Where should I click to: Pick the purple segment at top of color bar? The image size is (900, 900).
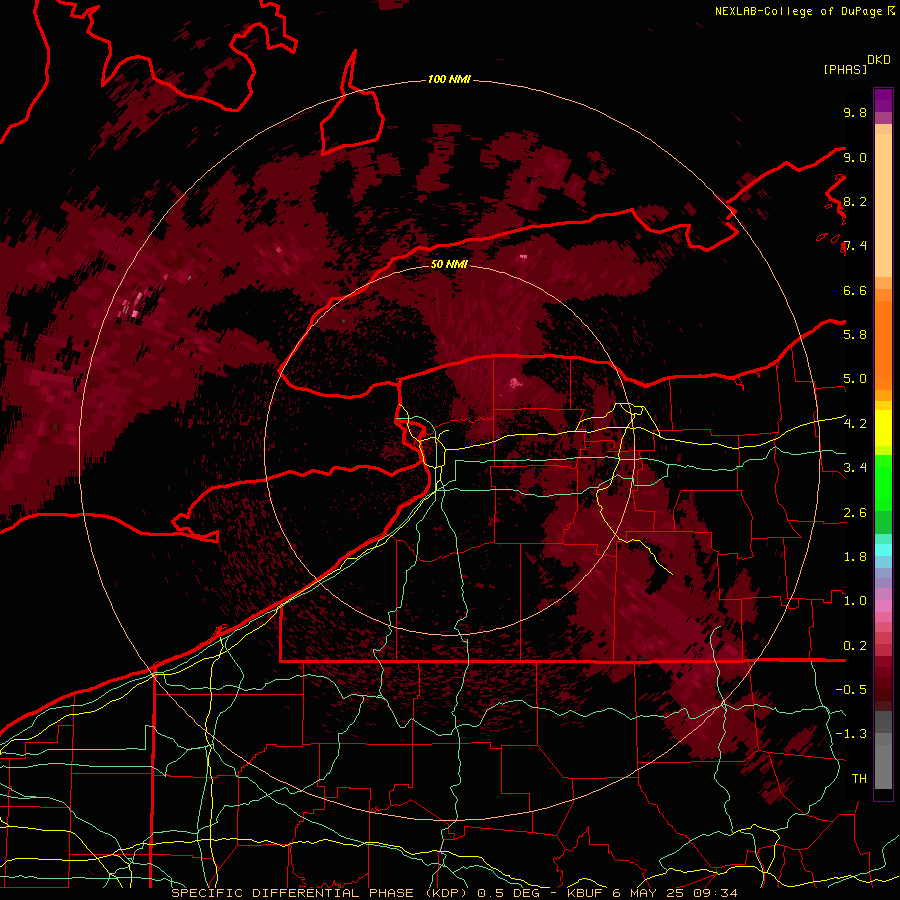[883, 100]
